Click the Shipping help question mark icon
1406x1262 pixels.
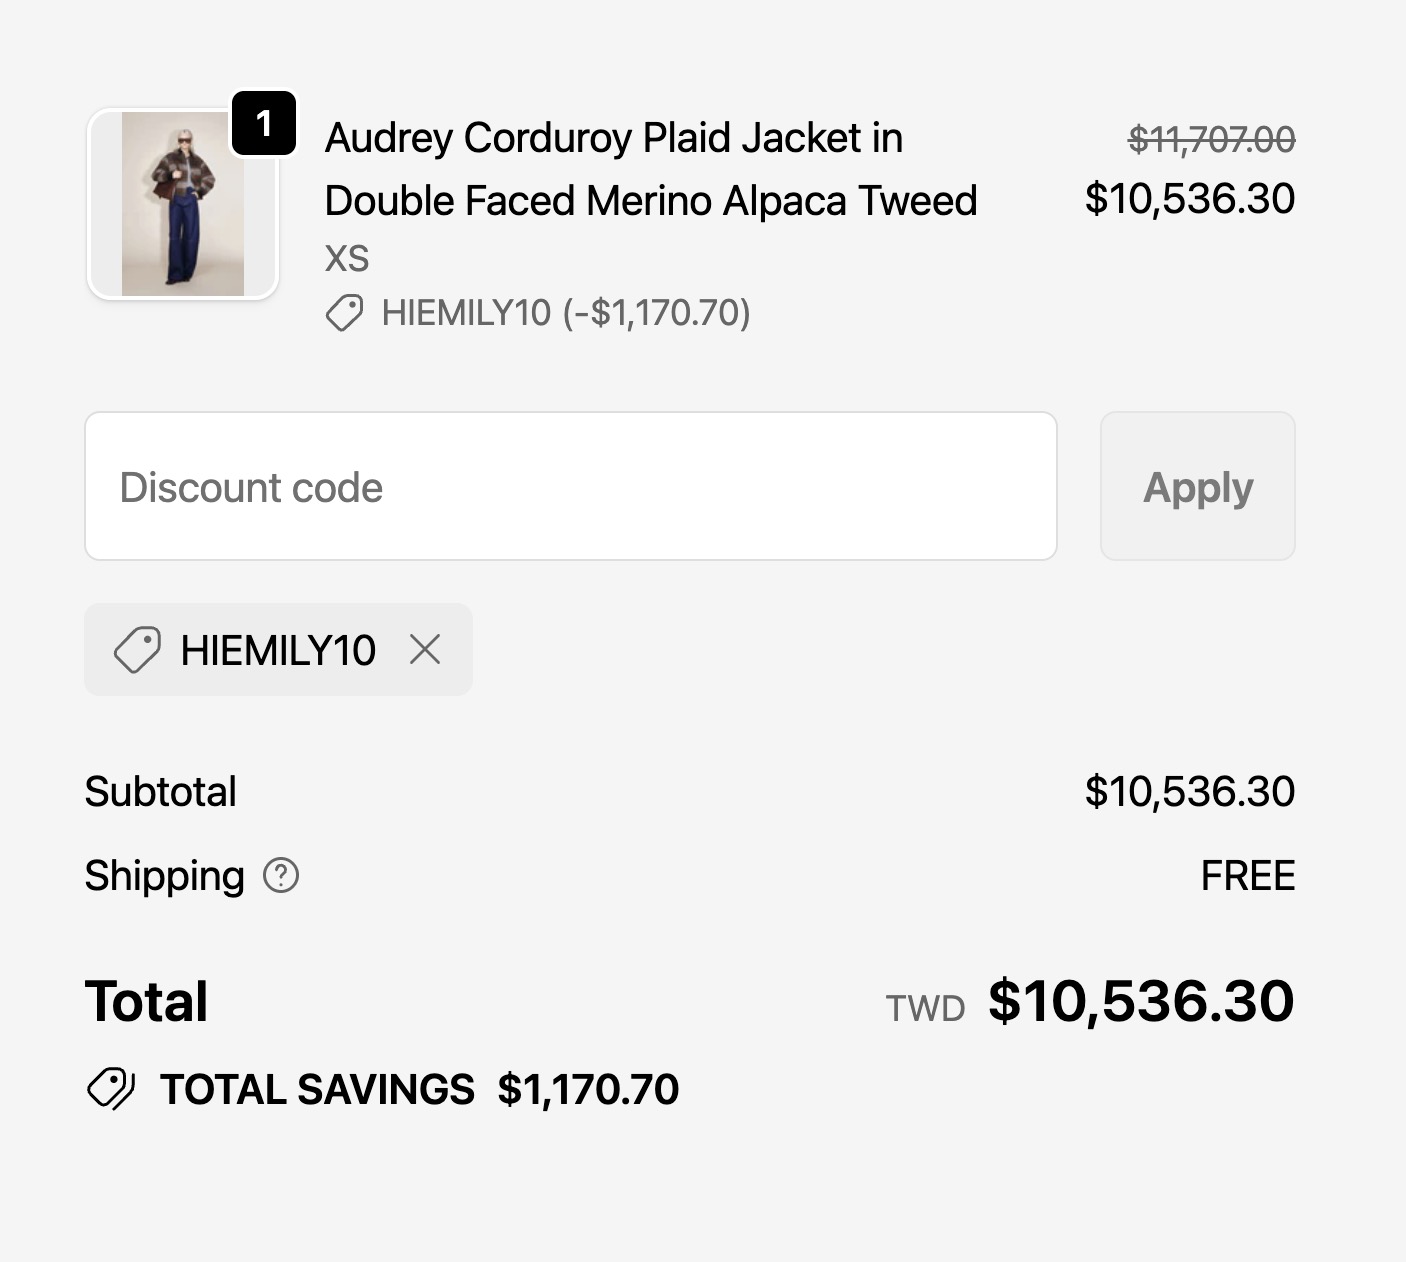coord(281,875)
